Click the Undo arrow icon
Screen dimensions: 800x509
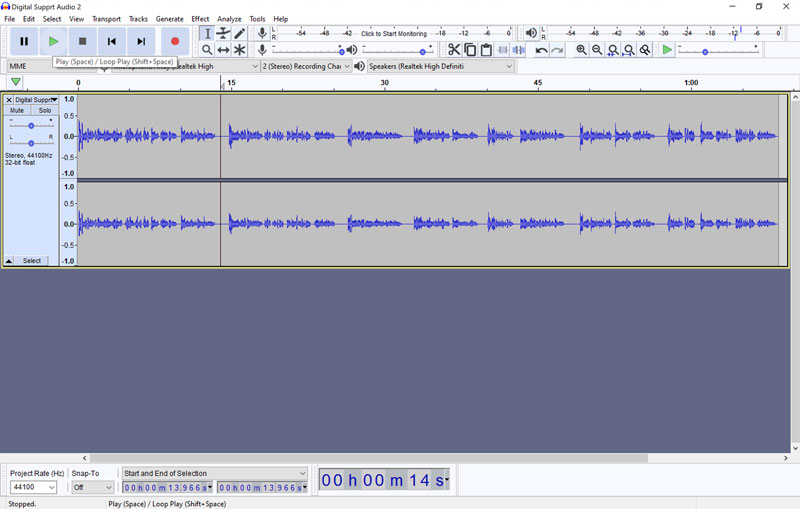click(x=541, y=50)
